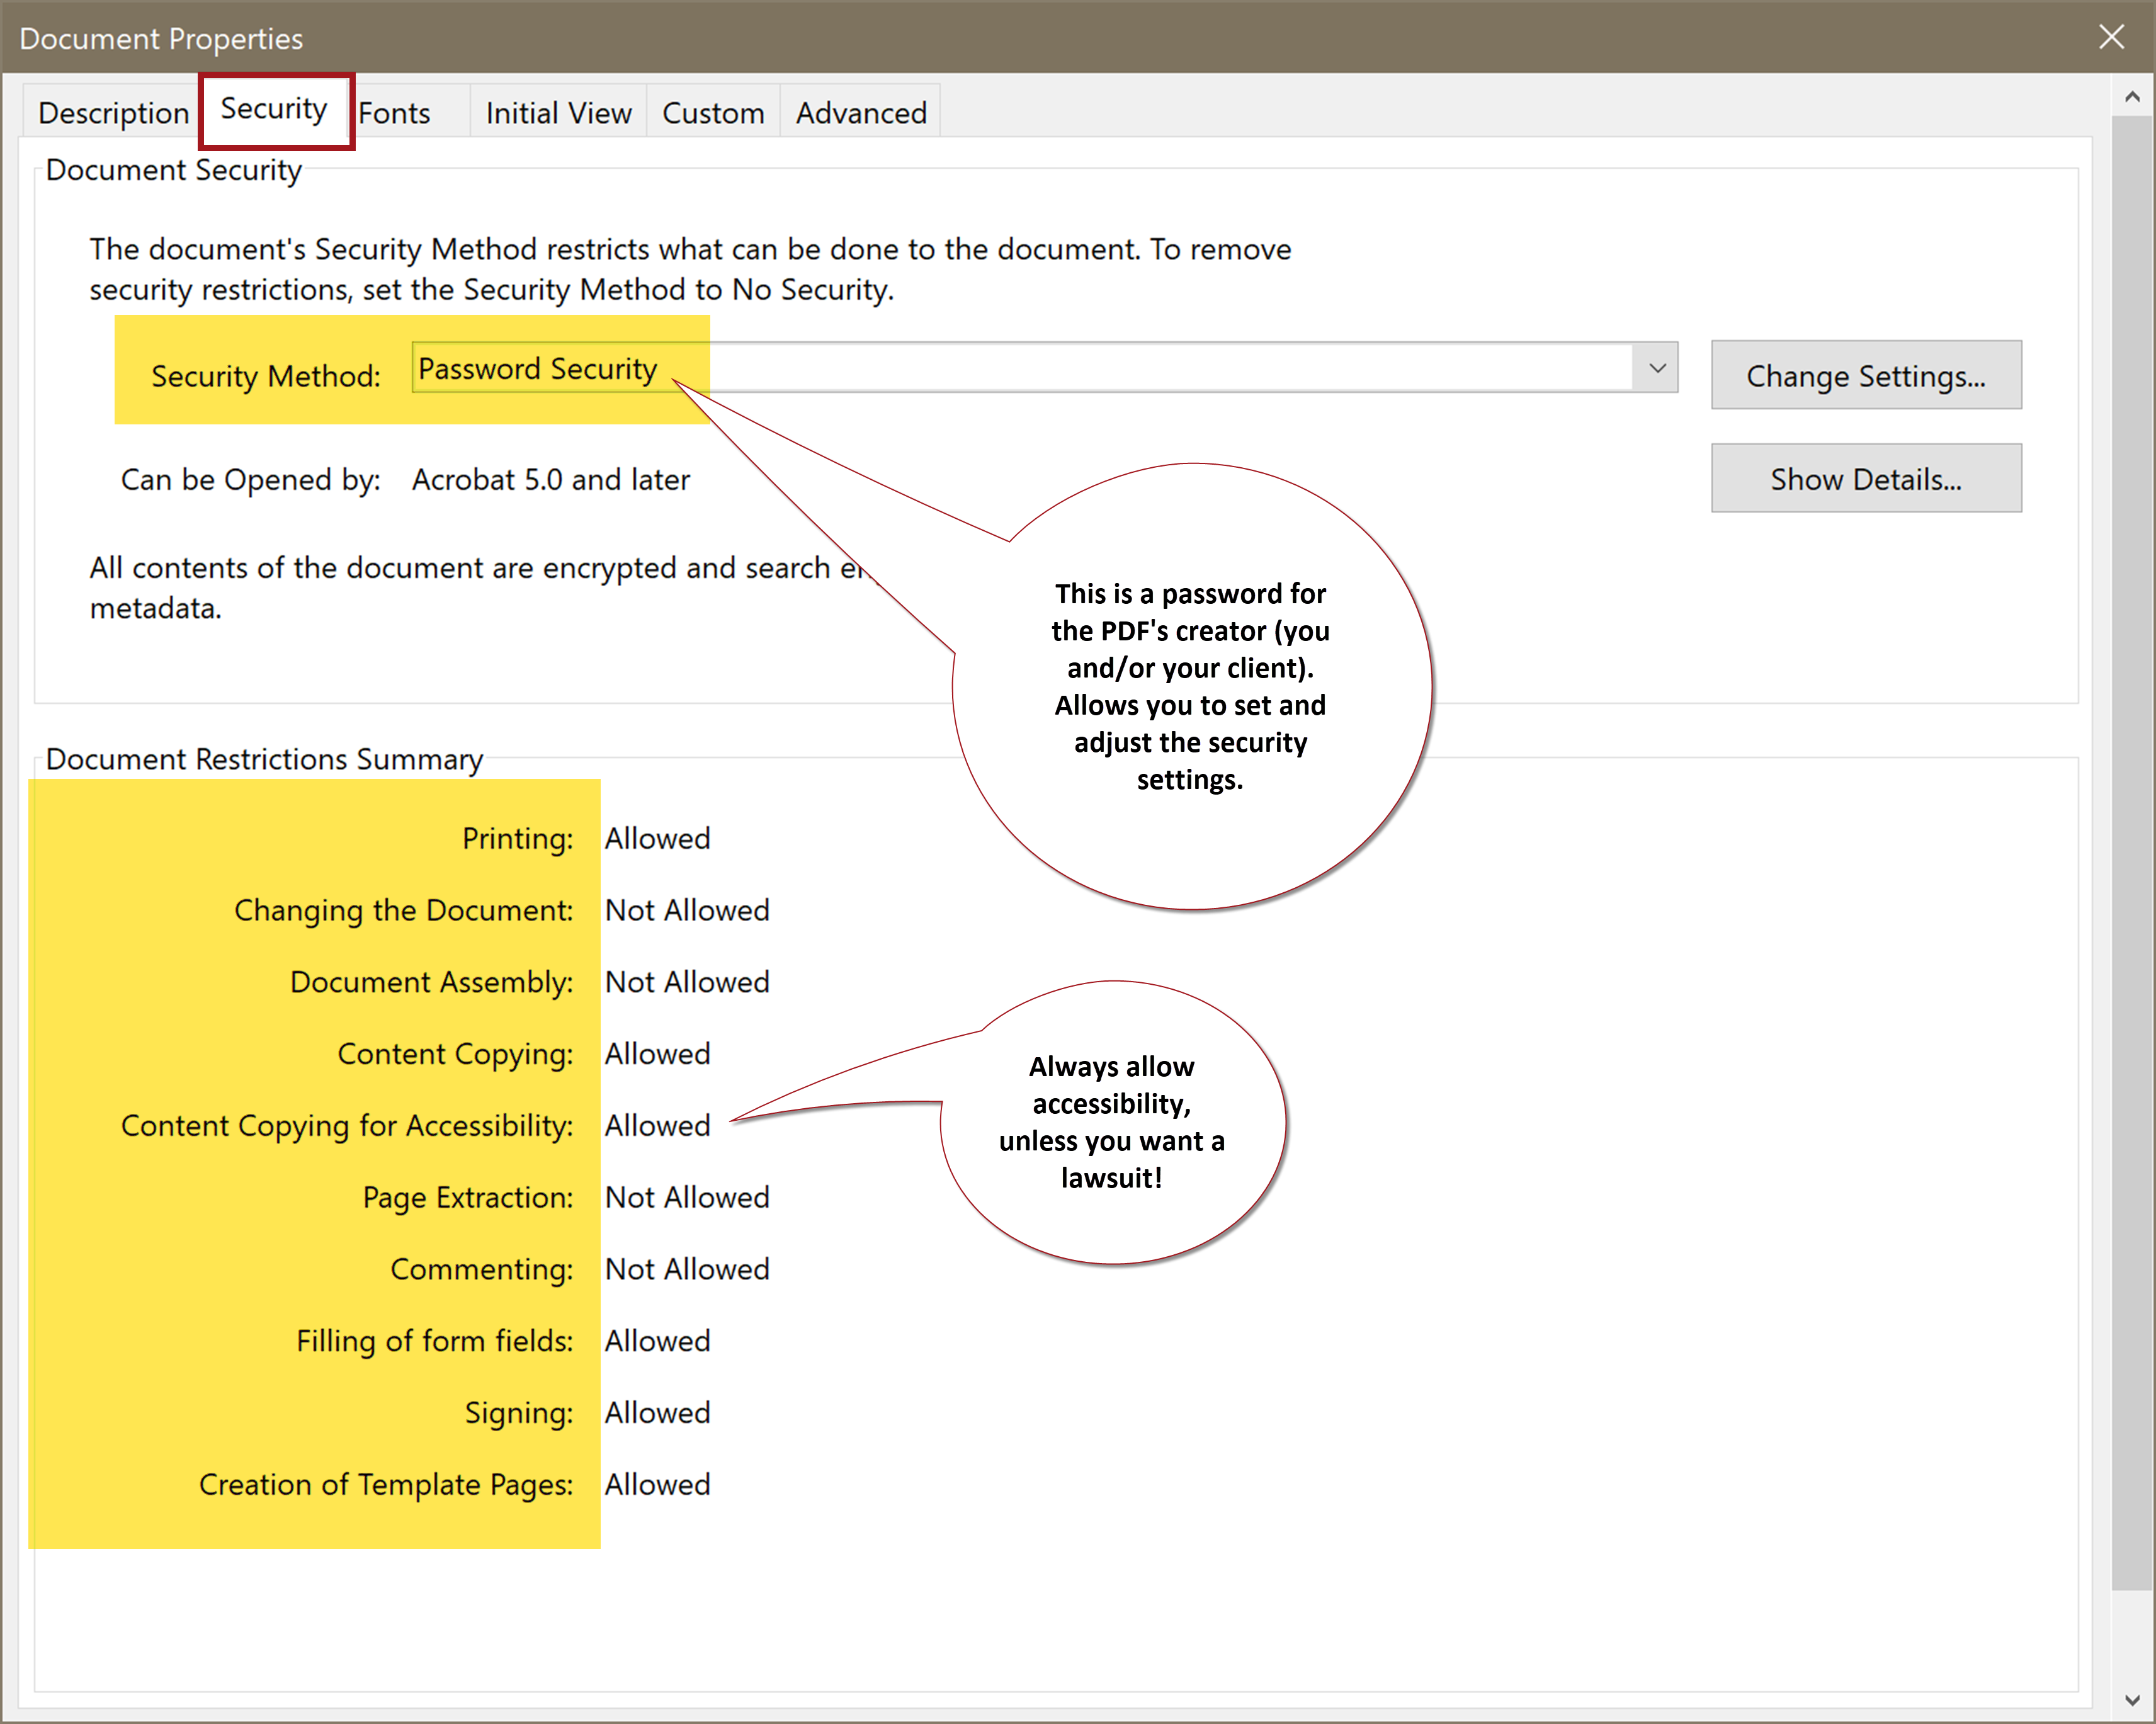This screenshot has width=2156, height=1724.
Task: Click the Show Details button
Action: coord(1866,478)
